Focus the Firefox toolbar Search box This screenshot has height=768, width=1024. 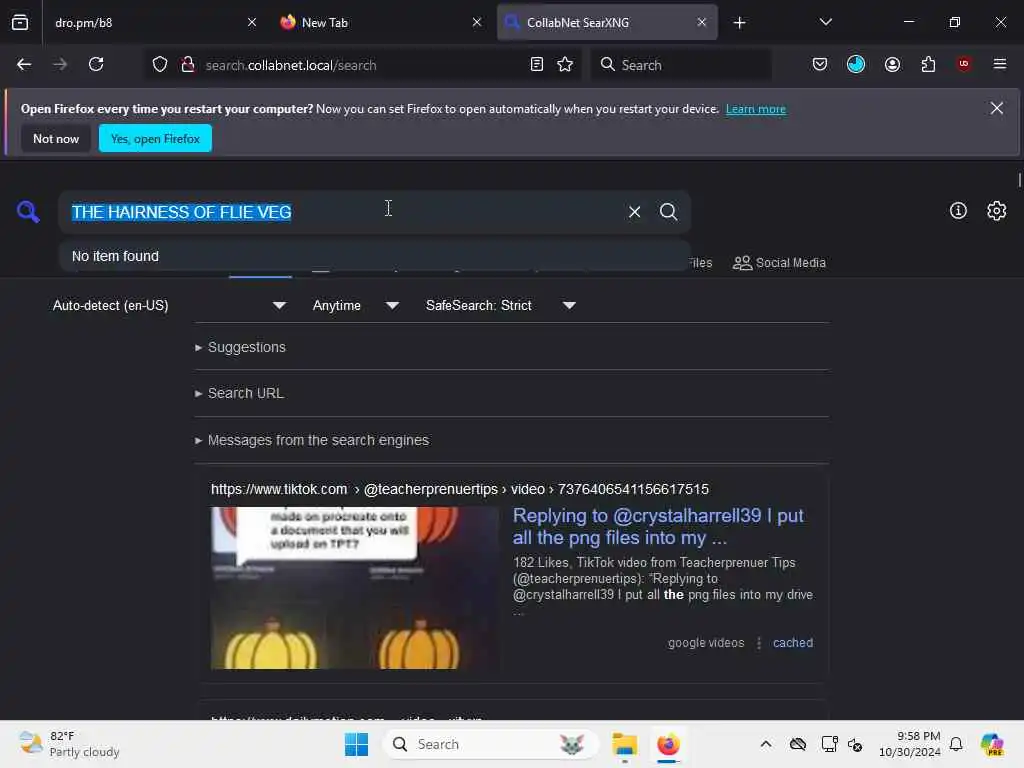click(x=680, y=65)
